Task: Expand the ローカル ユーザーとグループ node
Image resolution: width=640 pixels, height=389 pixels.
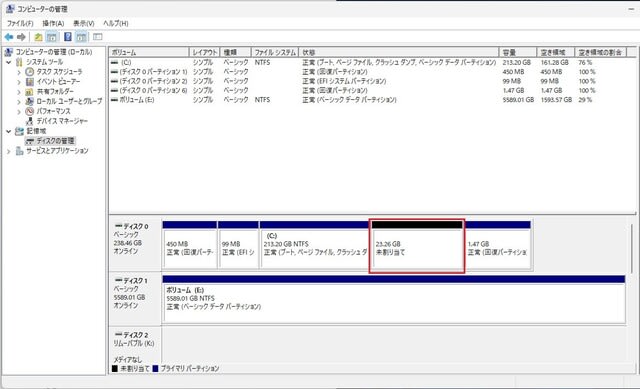Action: (19, 102)
